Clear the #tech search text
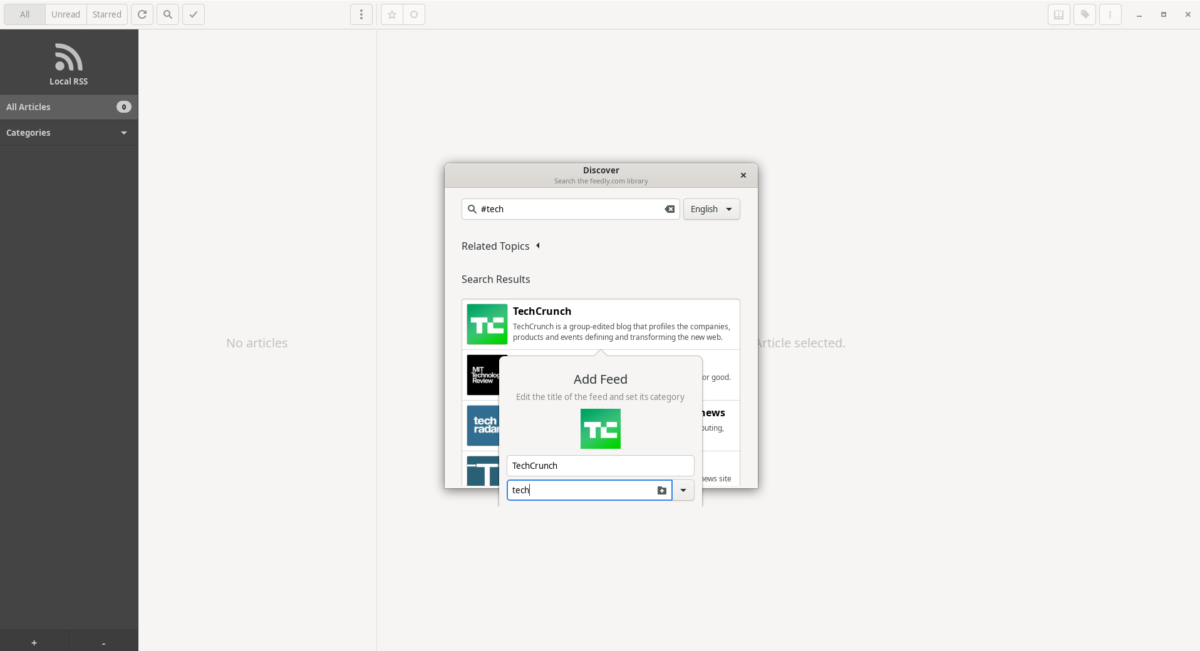The height and width of the screenshot is (651, 1200). pyautogui.click(x=670, y=209)
